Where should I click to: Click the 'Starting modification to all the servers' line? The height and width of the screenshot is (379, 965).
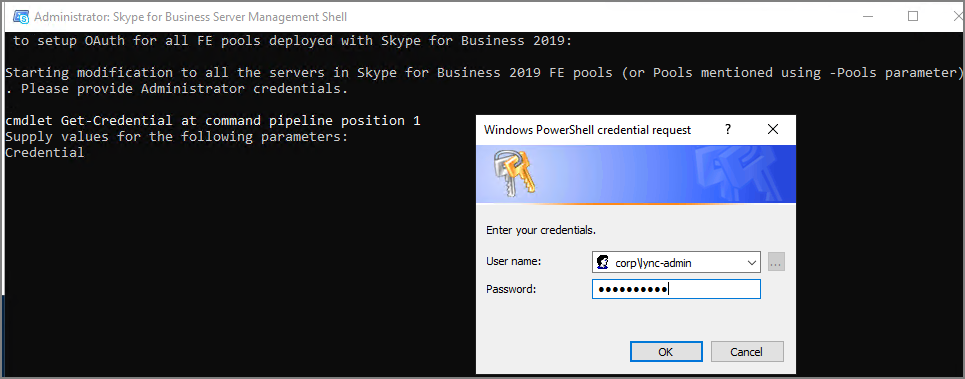tap(484, 73)
